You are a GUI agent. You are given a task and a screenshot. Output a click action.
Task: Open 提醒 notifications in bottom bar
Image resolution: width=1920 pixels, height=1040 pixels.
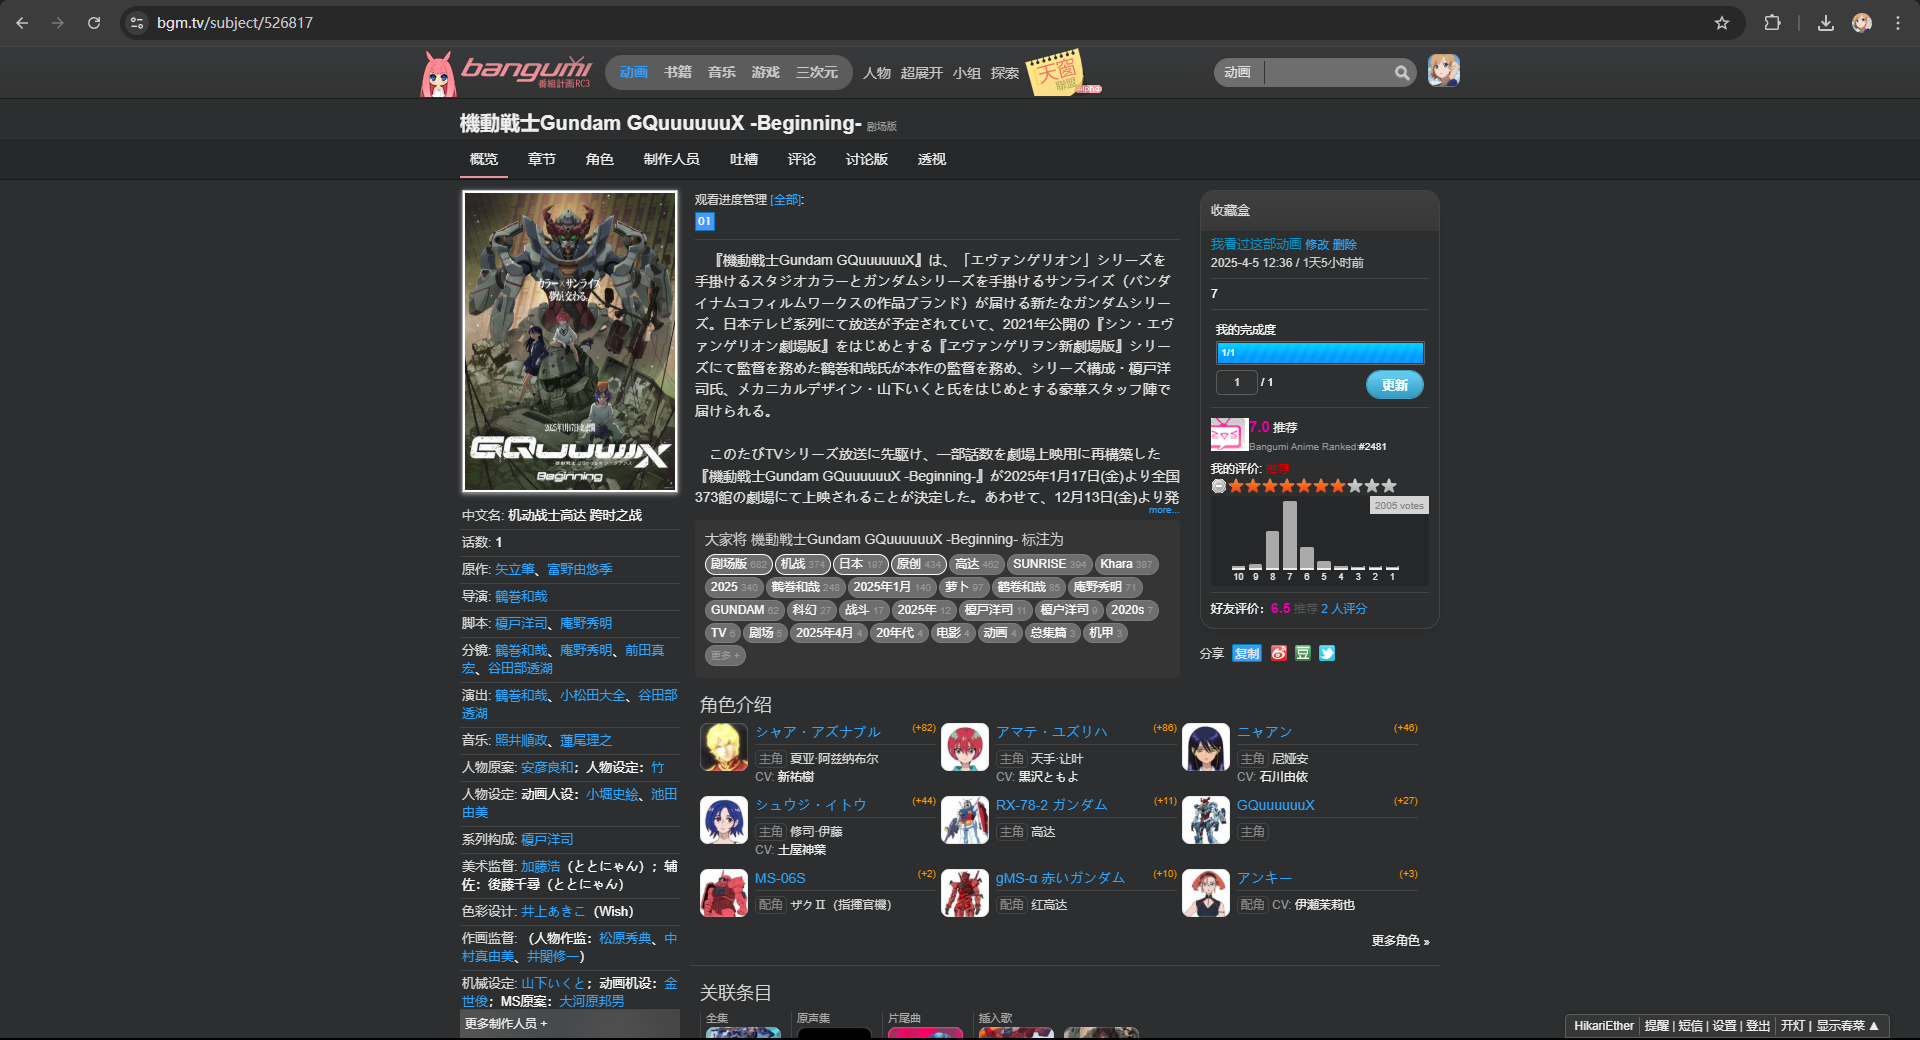[1657, 1025]
